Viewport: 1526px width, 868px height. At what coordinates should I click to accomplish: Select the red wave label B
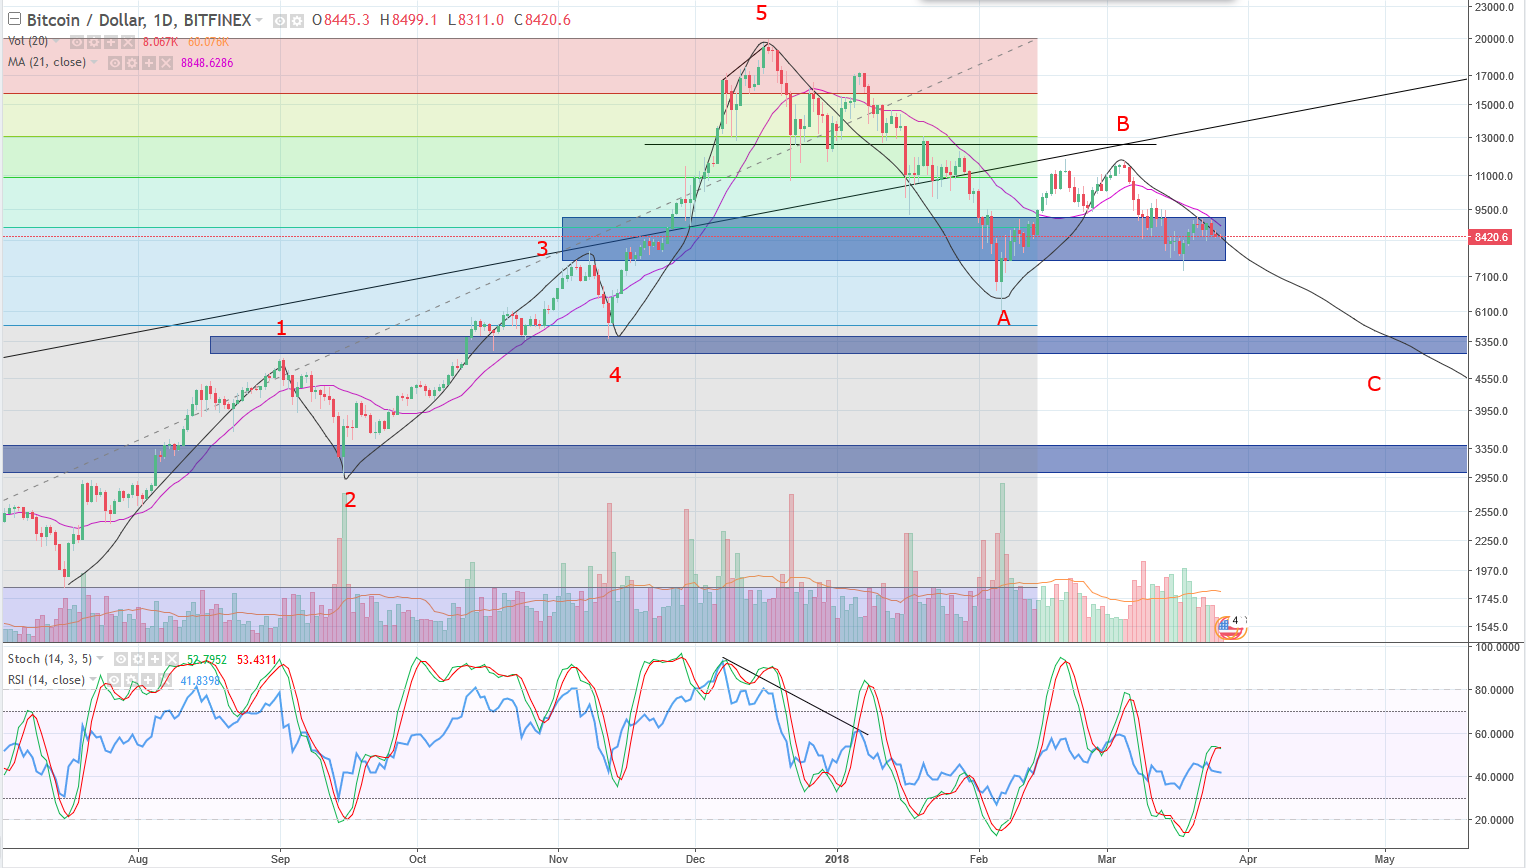(x=1123, y=124)
